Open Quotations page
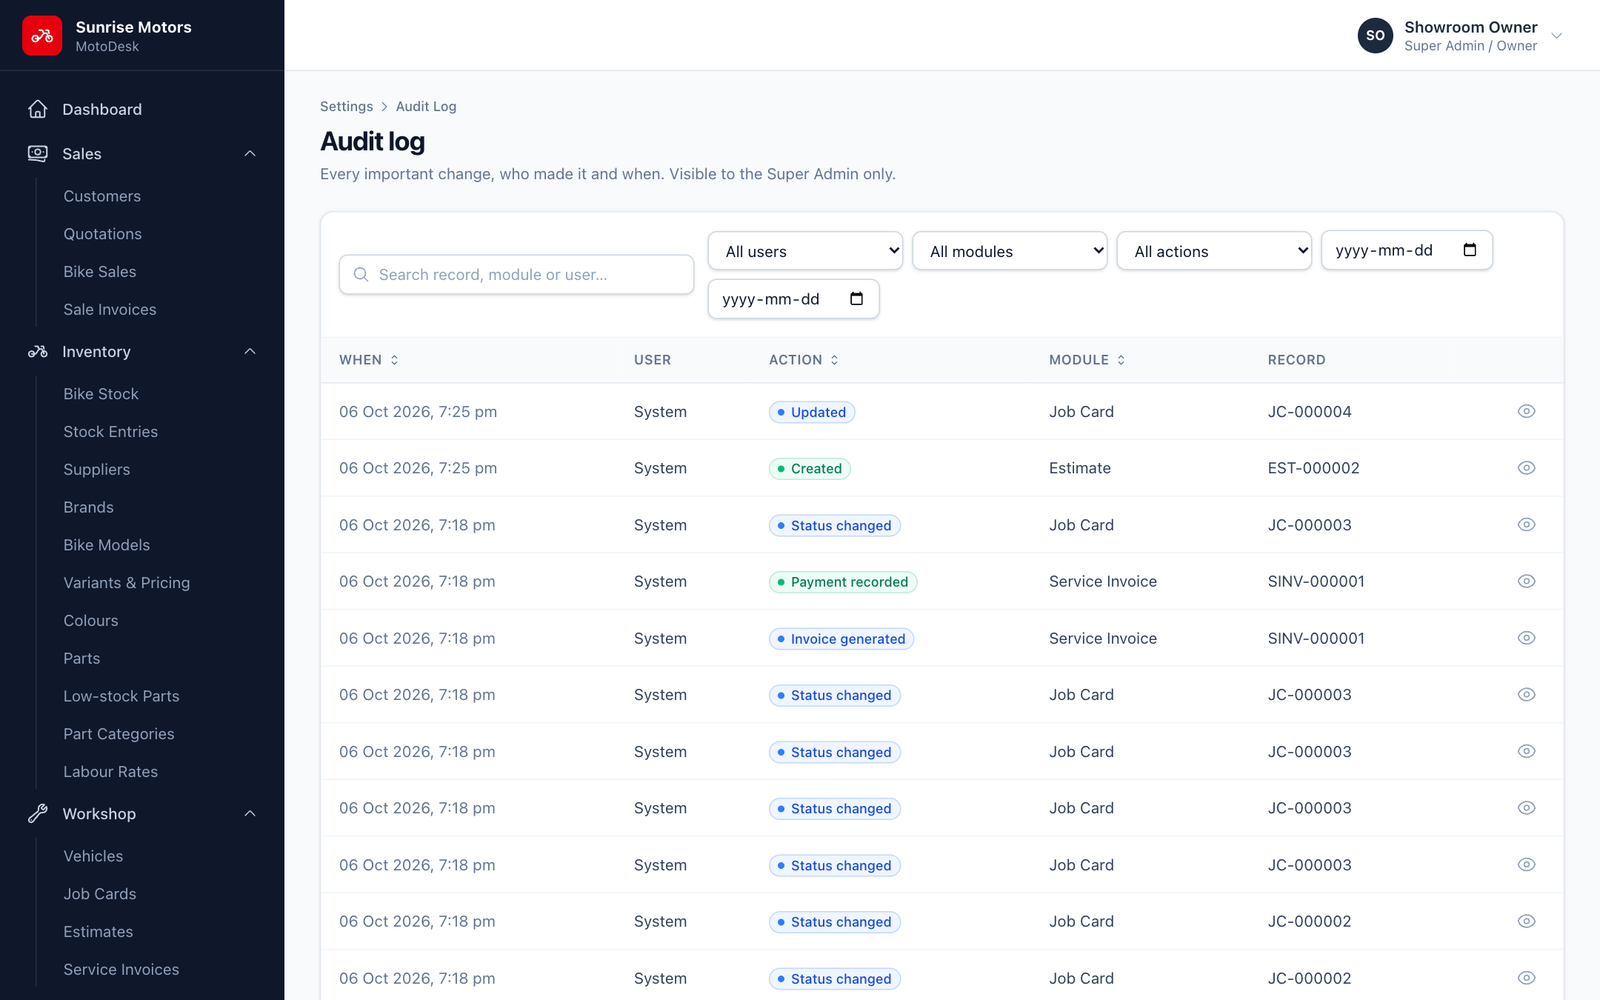This screenshot has width=1600, height=1000. coord(103,234)
